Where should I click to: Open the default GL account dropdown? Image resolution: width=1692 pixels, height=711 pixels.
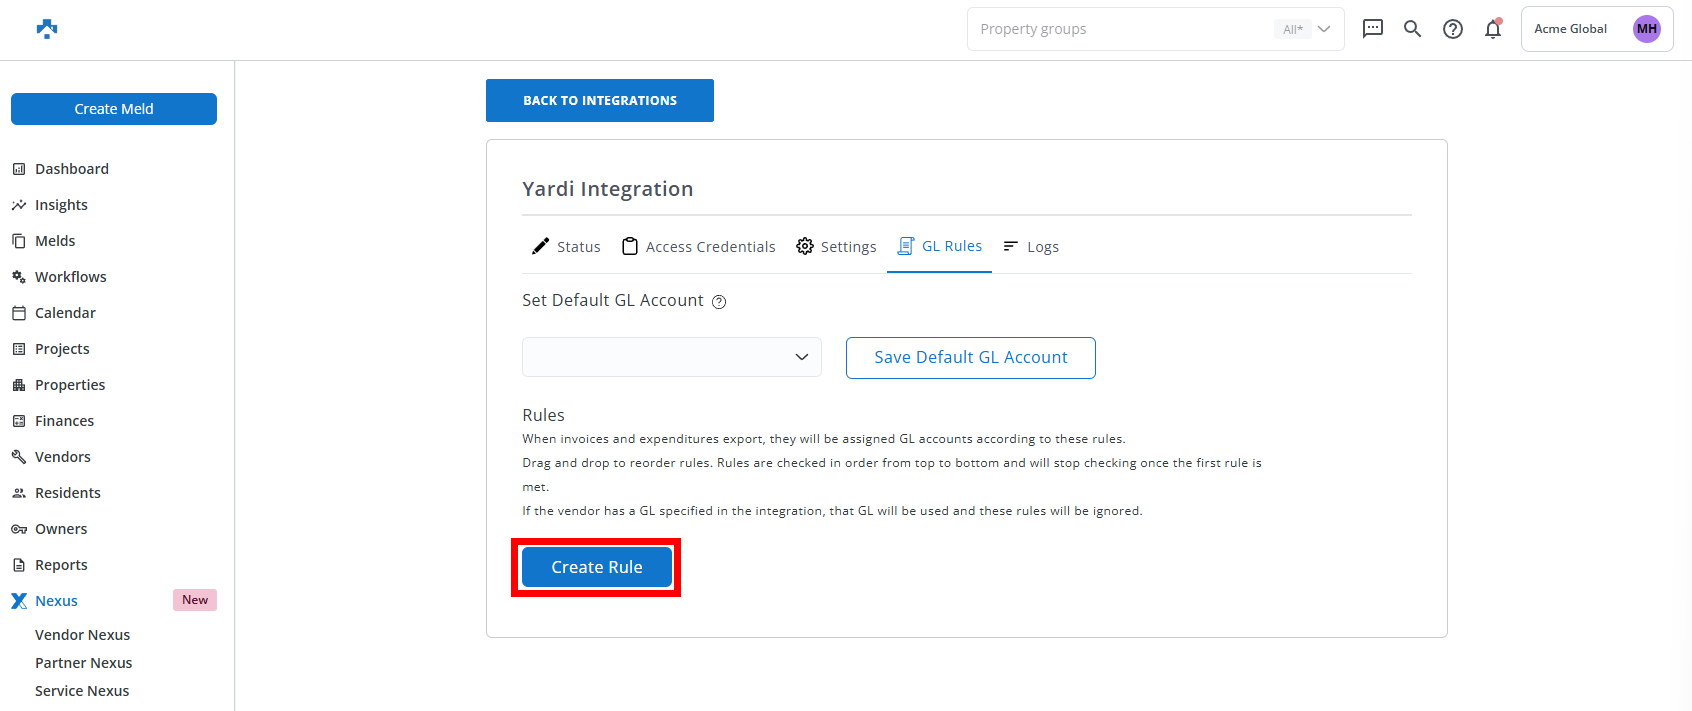pos(671,357)
